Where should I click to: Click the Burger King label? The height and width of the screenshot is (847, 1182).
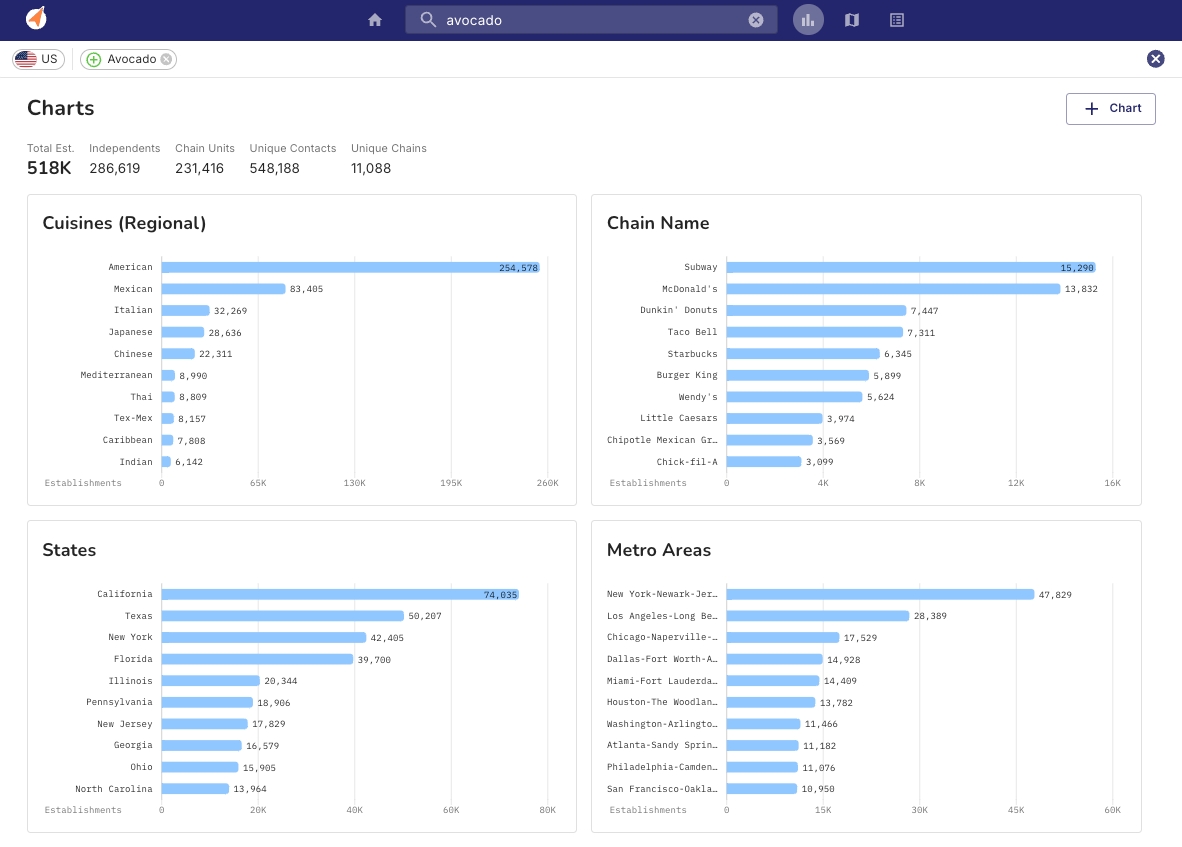tap(687, 375)
